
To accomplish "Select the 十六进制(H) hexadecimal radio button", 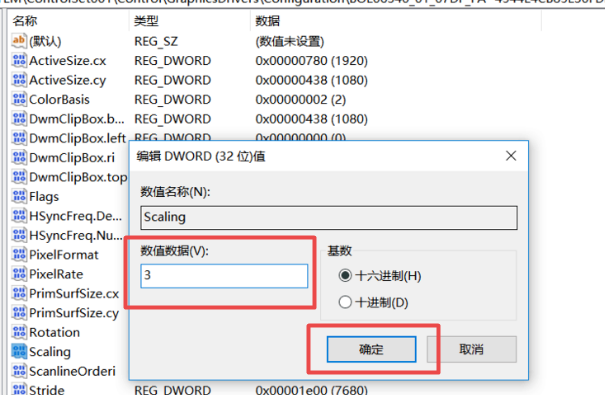I will coord(345,275).
